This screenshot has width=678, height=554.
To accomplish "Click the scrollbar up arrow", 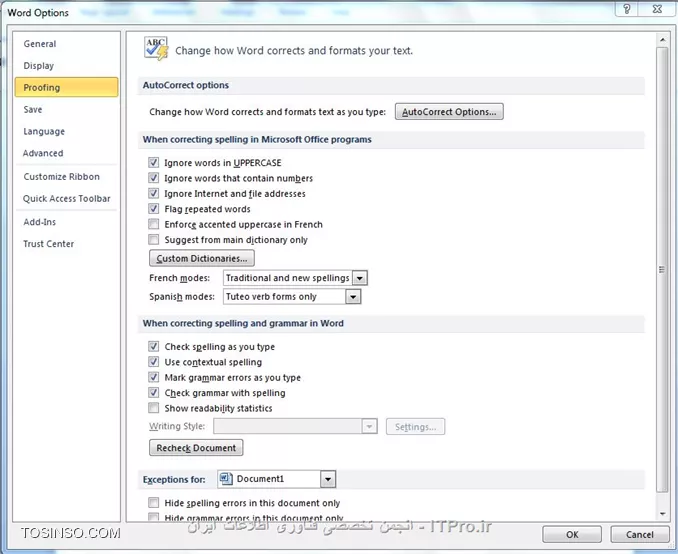I will pos(662,40).
